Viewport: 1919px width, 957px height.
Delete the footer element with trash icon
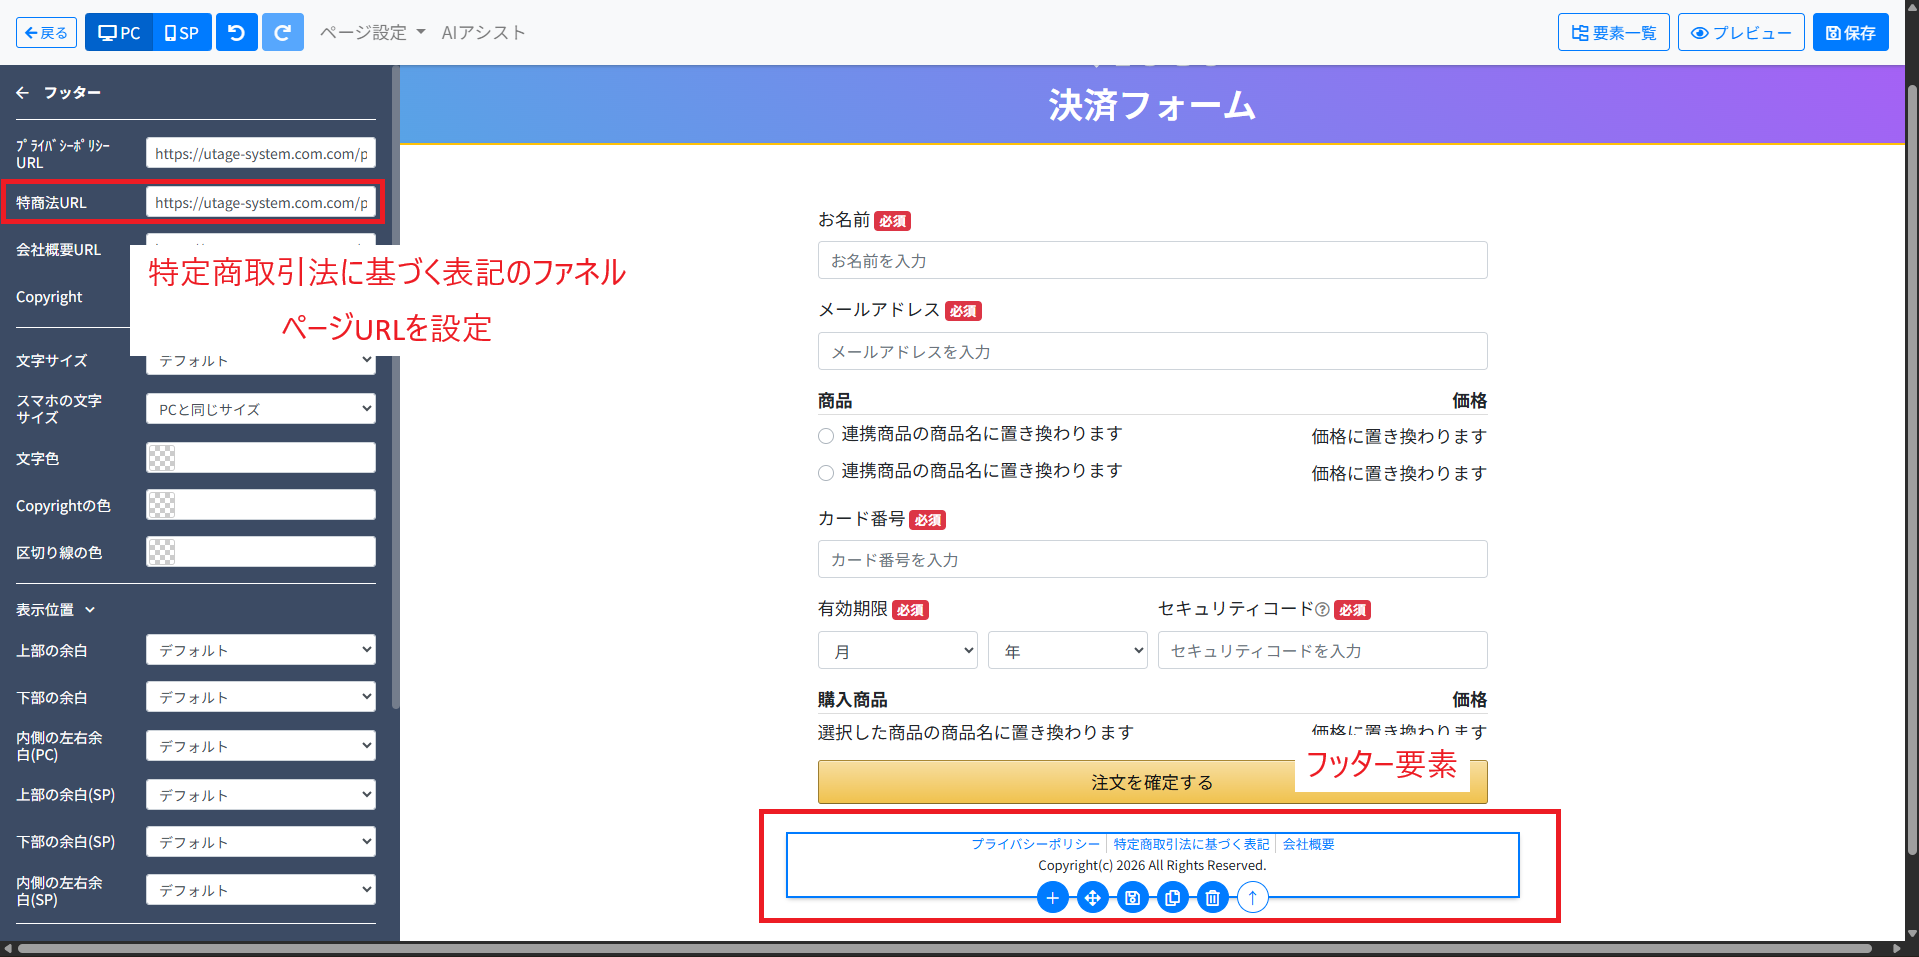pos(1212,898)
